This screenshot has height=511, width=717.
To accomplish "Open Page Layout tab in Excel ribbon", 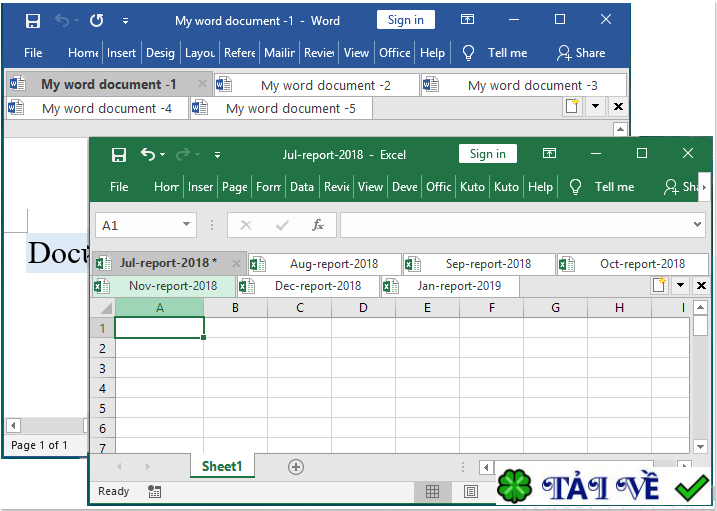I will coord(235,187).
